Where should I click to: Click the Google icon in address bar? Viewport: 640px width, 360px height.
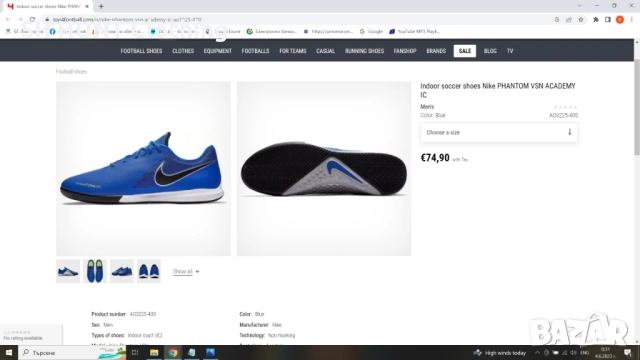pos(557,19)
